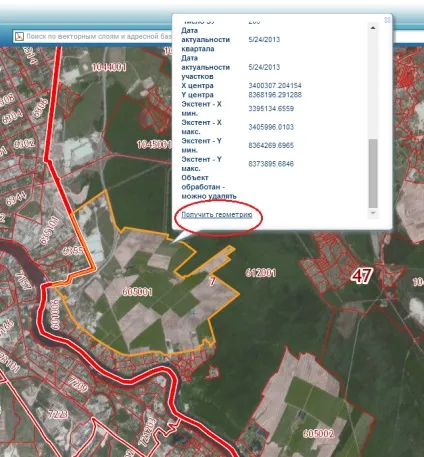Select map block labeled 7269

77,384
